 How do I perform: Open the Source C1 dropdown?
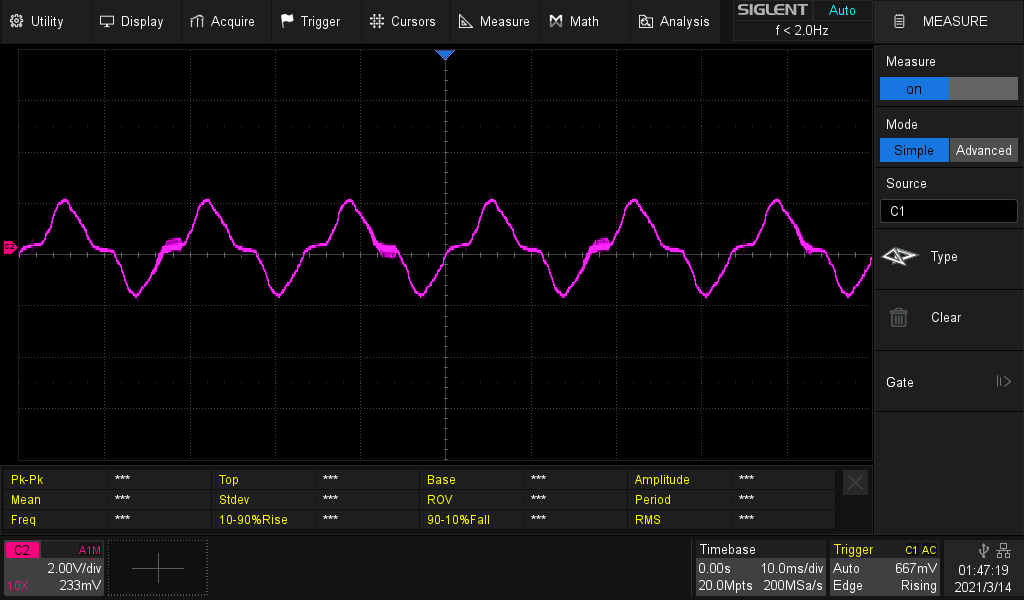(948, 211)
